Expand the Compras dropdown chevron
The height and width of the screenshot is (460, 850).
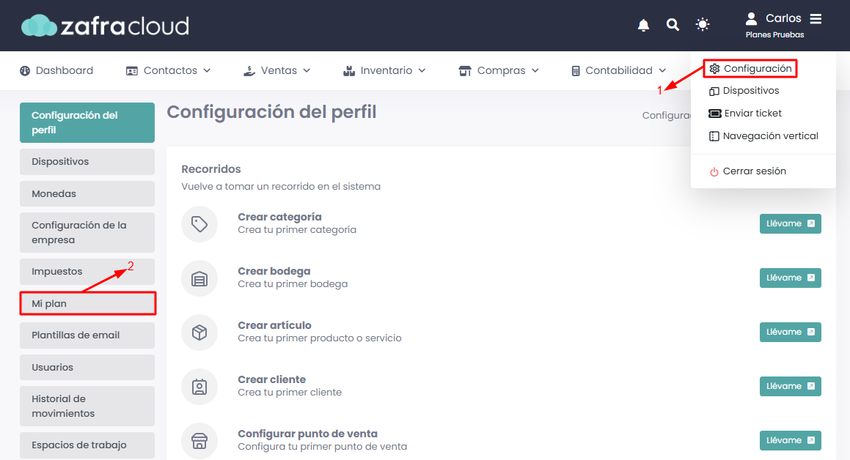536,70
